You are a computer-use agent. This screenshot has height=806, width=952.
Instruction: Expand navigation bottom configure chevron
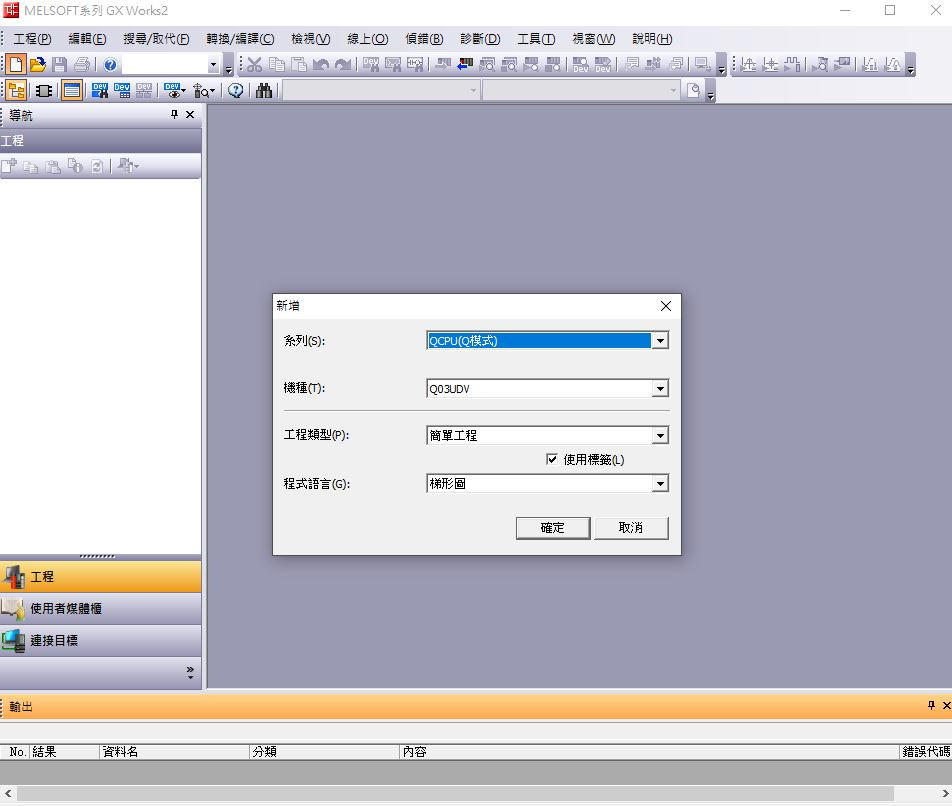coord(190,672)
